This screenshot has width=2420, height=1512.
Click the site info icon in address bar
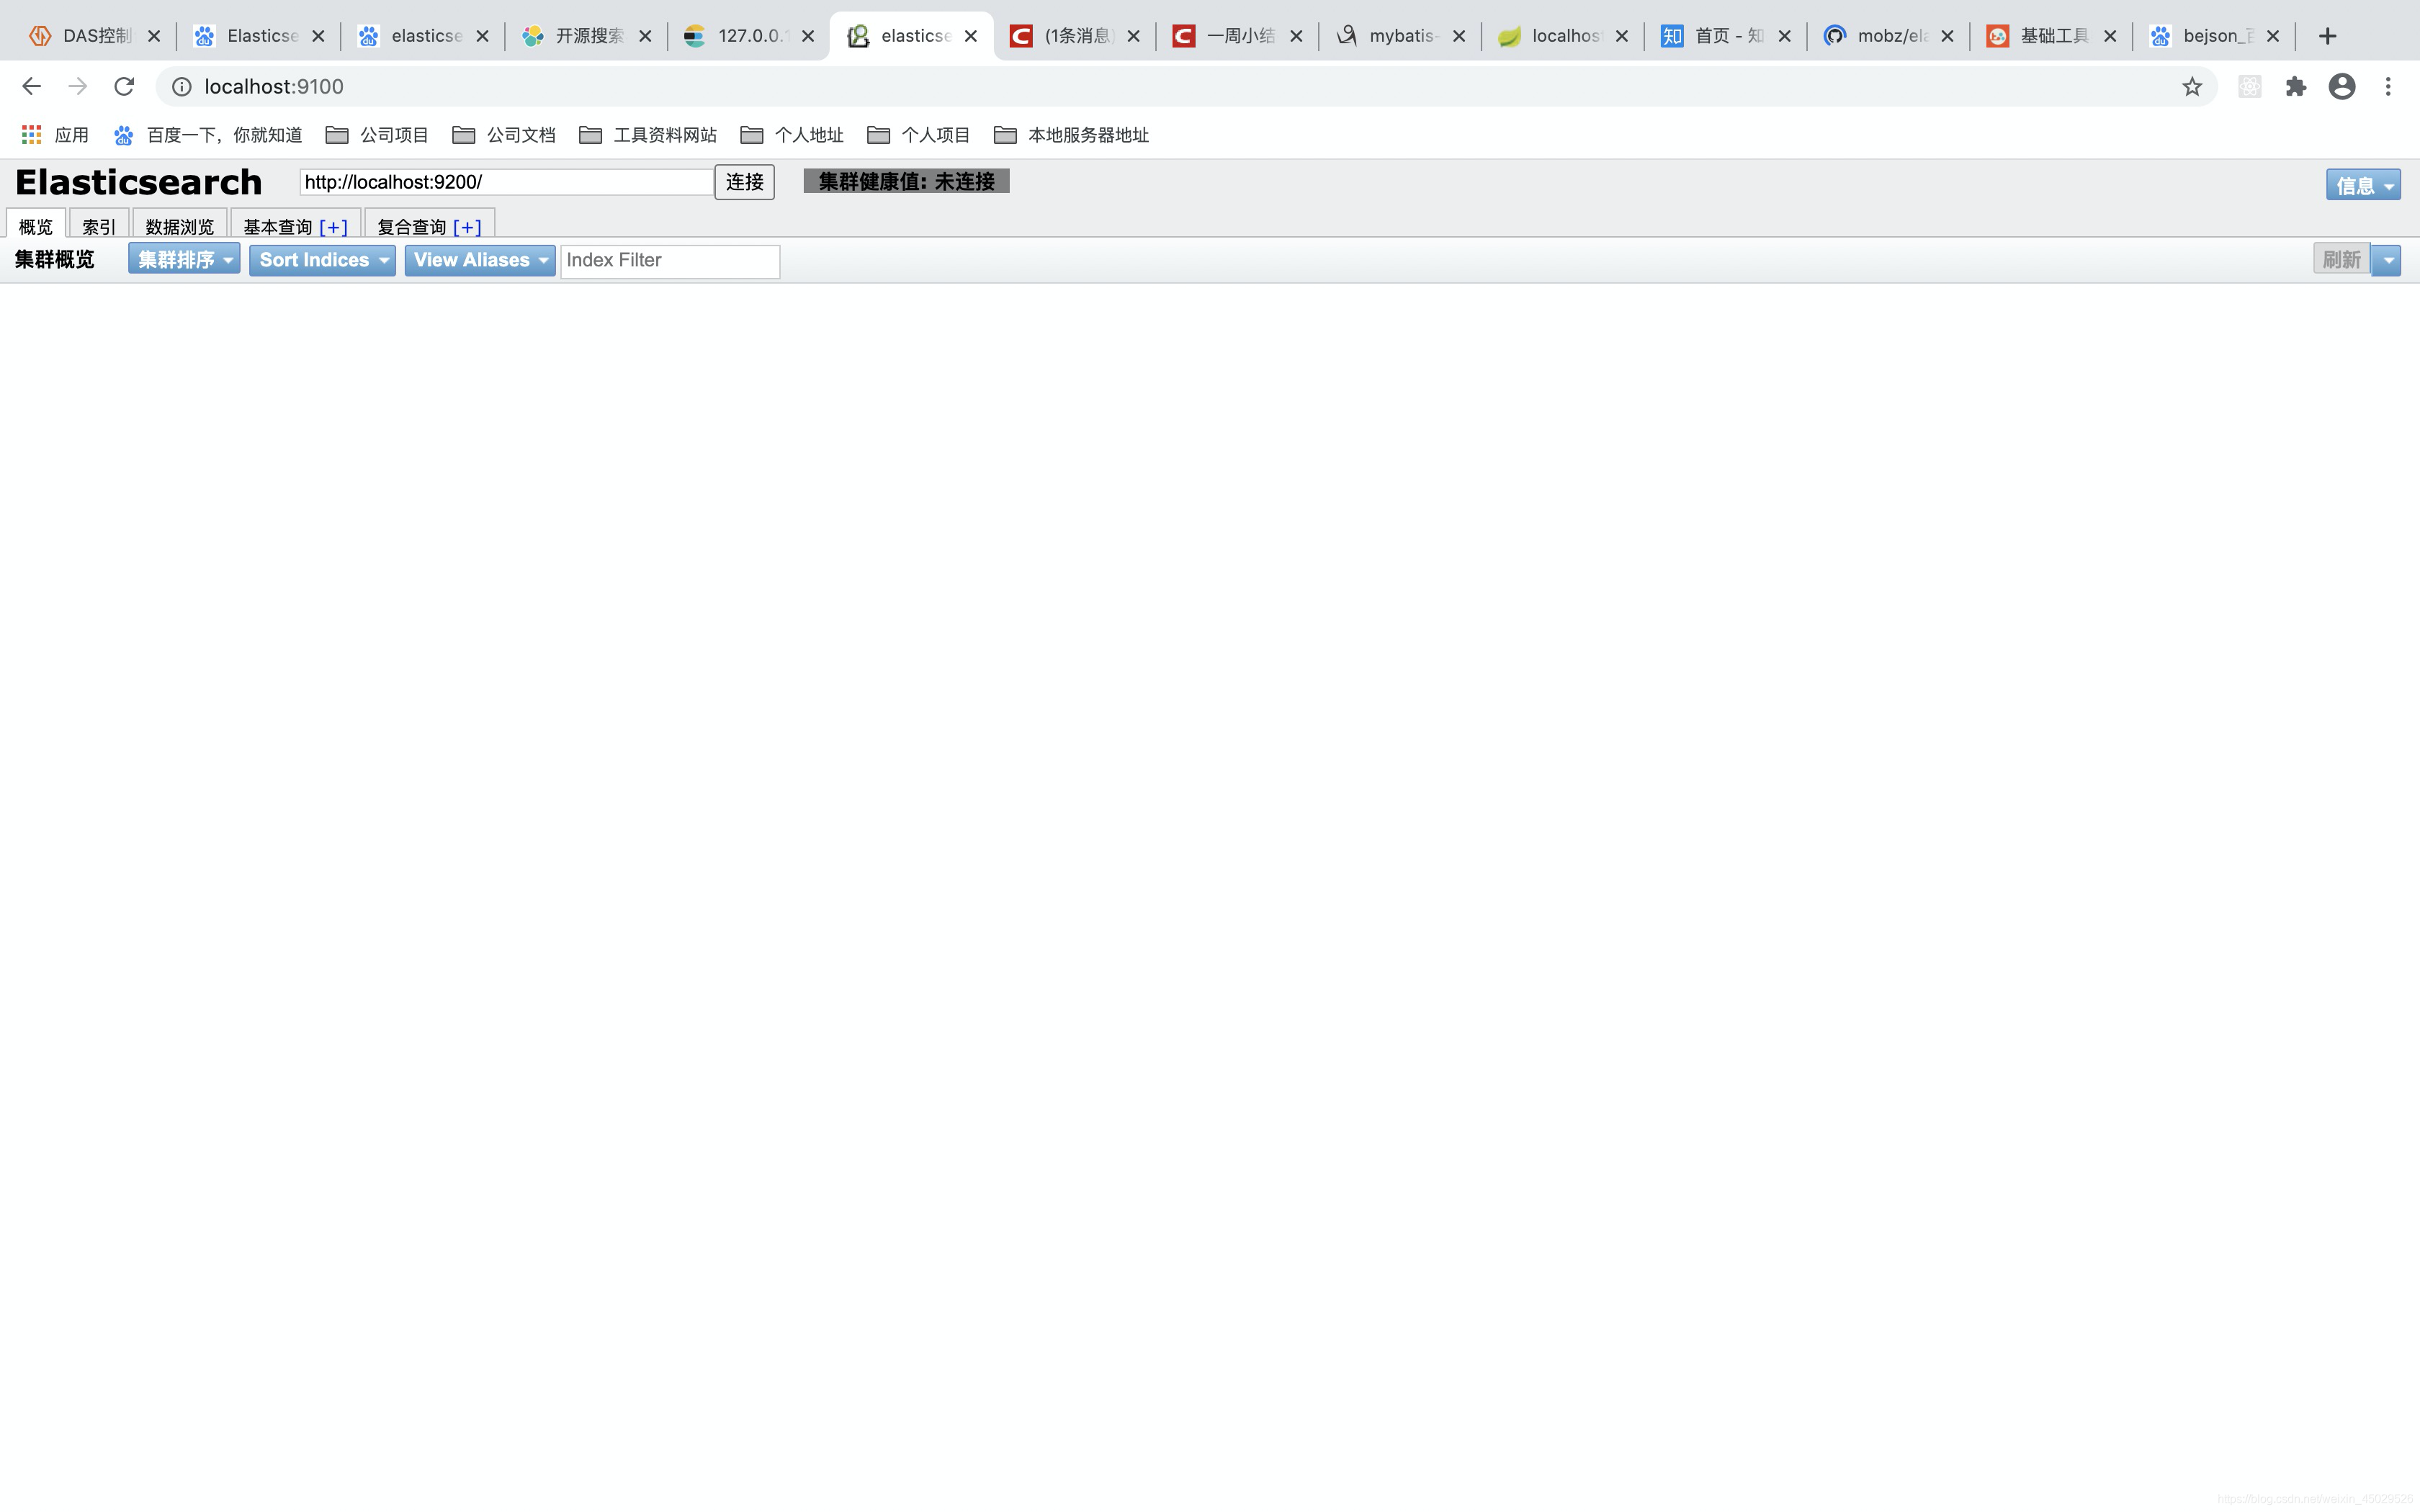(182, 87)
